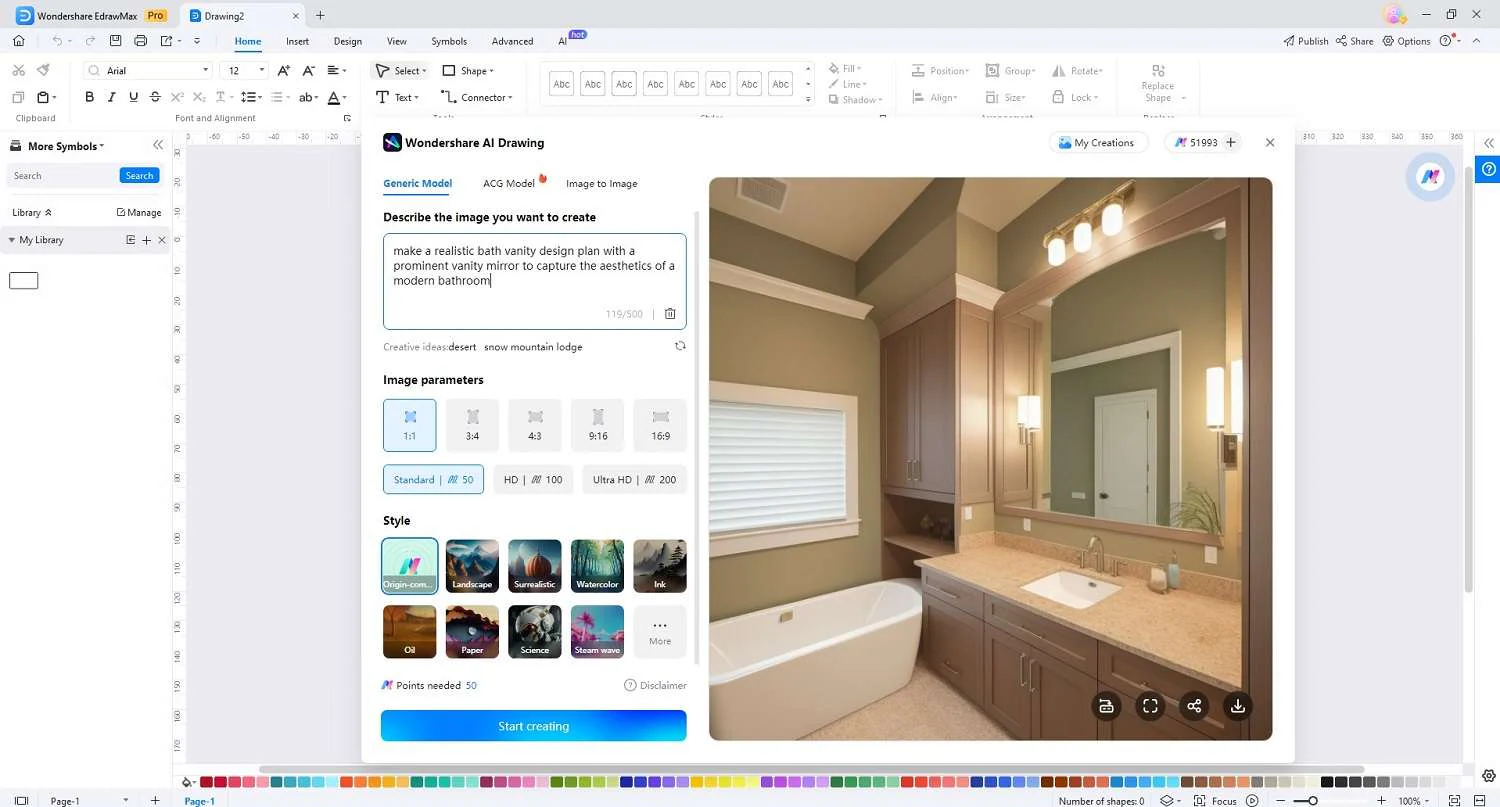Switch to Image to Image tab
1500x807 pixels.
[601, 183]
